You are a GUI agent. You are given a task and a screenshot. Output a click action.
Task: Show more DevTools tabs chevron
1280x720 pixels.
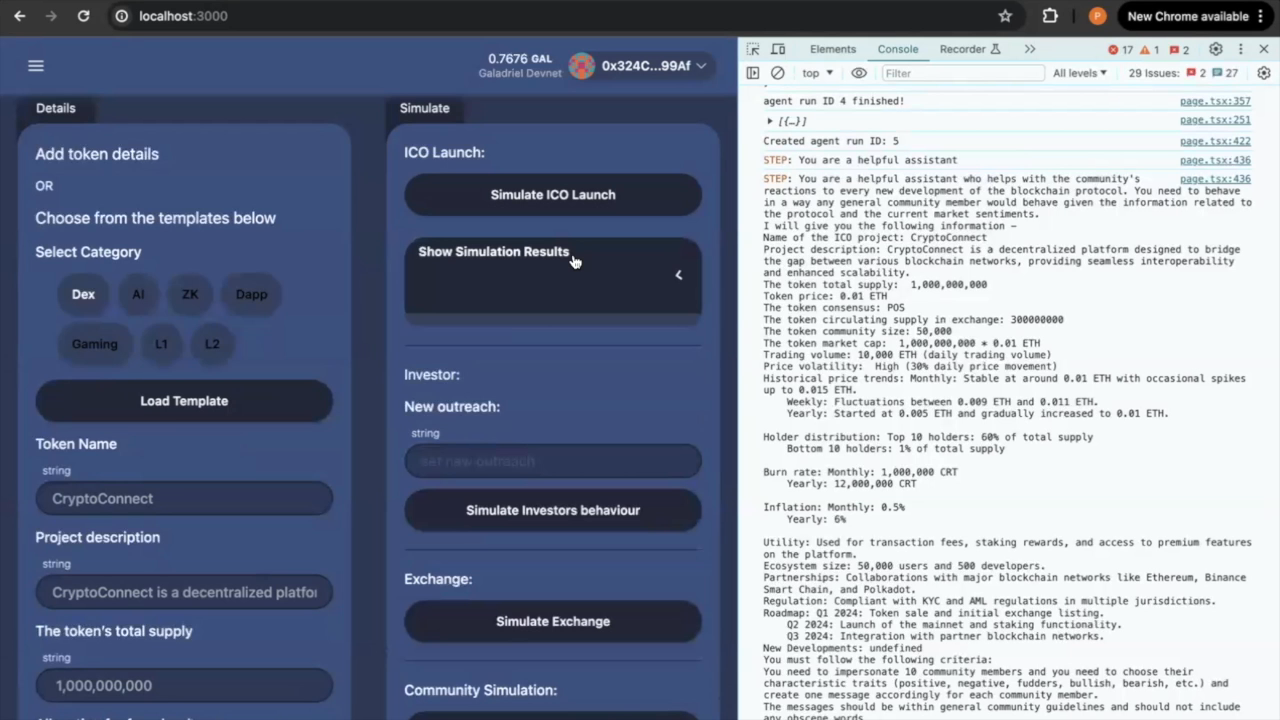point(1030,49)
